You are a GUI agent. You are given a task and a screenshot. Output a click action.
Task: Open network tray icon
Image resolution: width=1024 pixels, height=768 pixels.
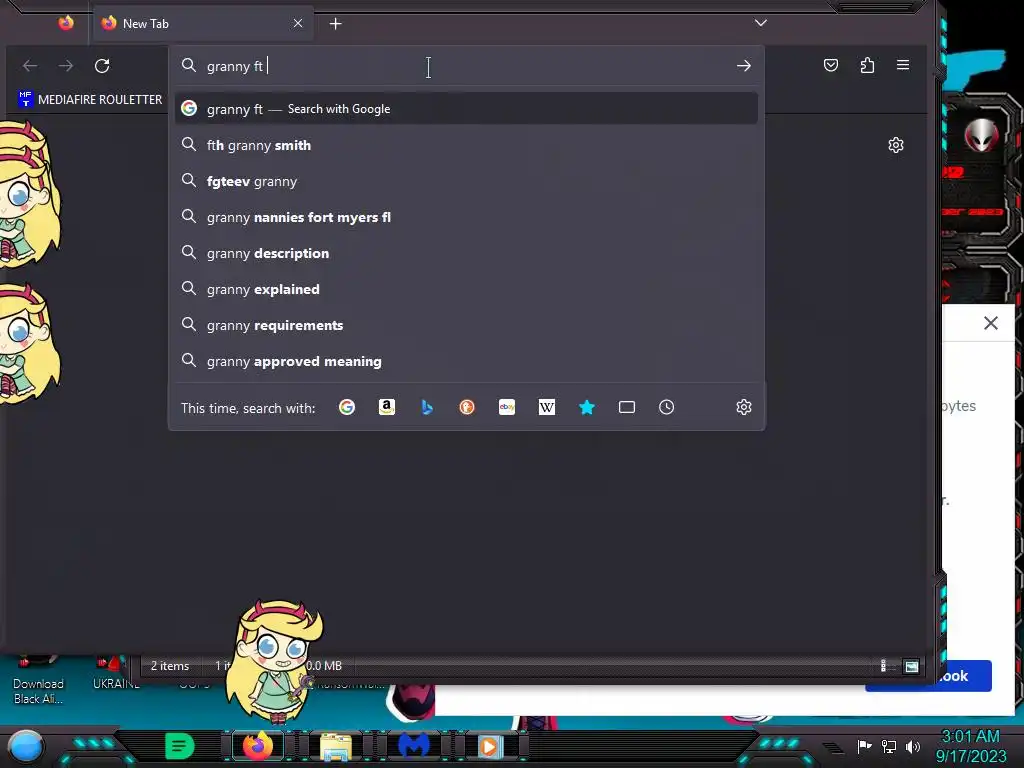[889, 746]
